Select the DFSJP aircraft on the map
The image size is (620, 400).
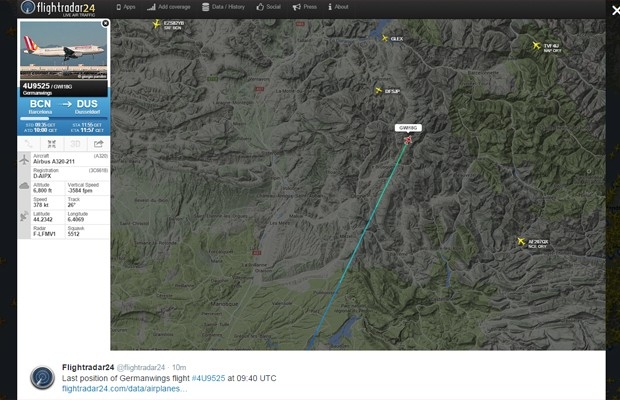coord(378,91)
